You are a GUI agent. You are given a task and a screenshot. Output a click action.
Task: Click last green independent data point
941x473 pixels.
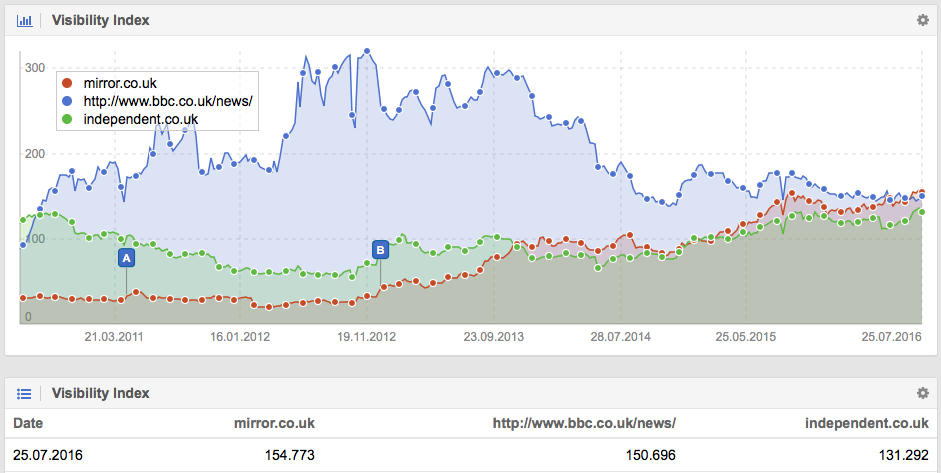click(x=922, y=212)
